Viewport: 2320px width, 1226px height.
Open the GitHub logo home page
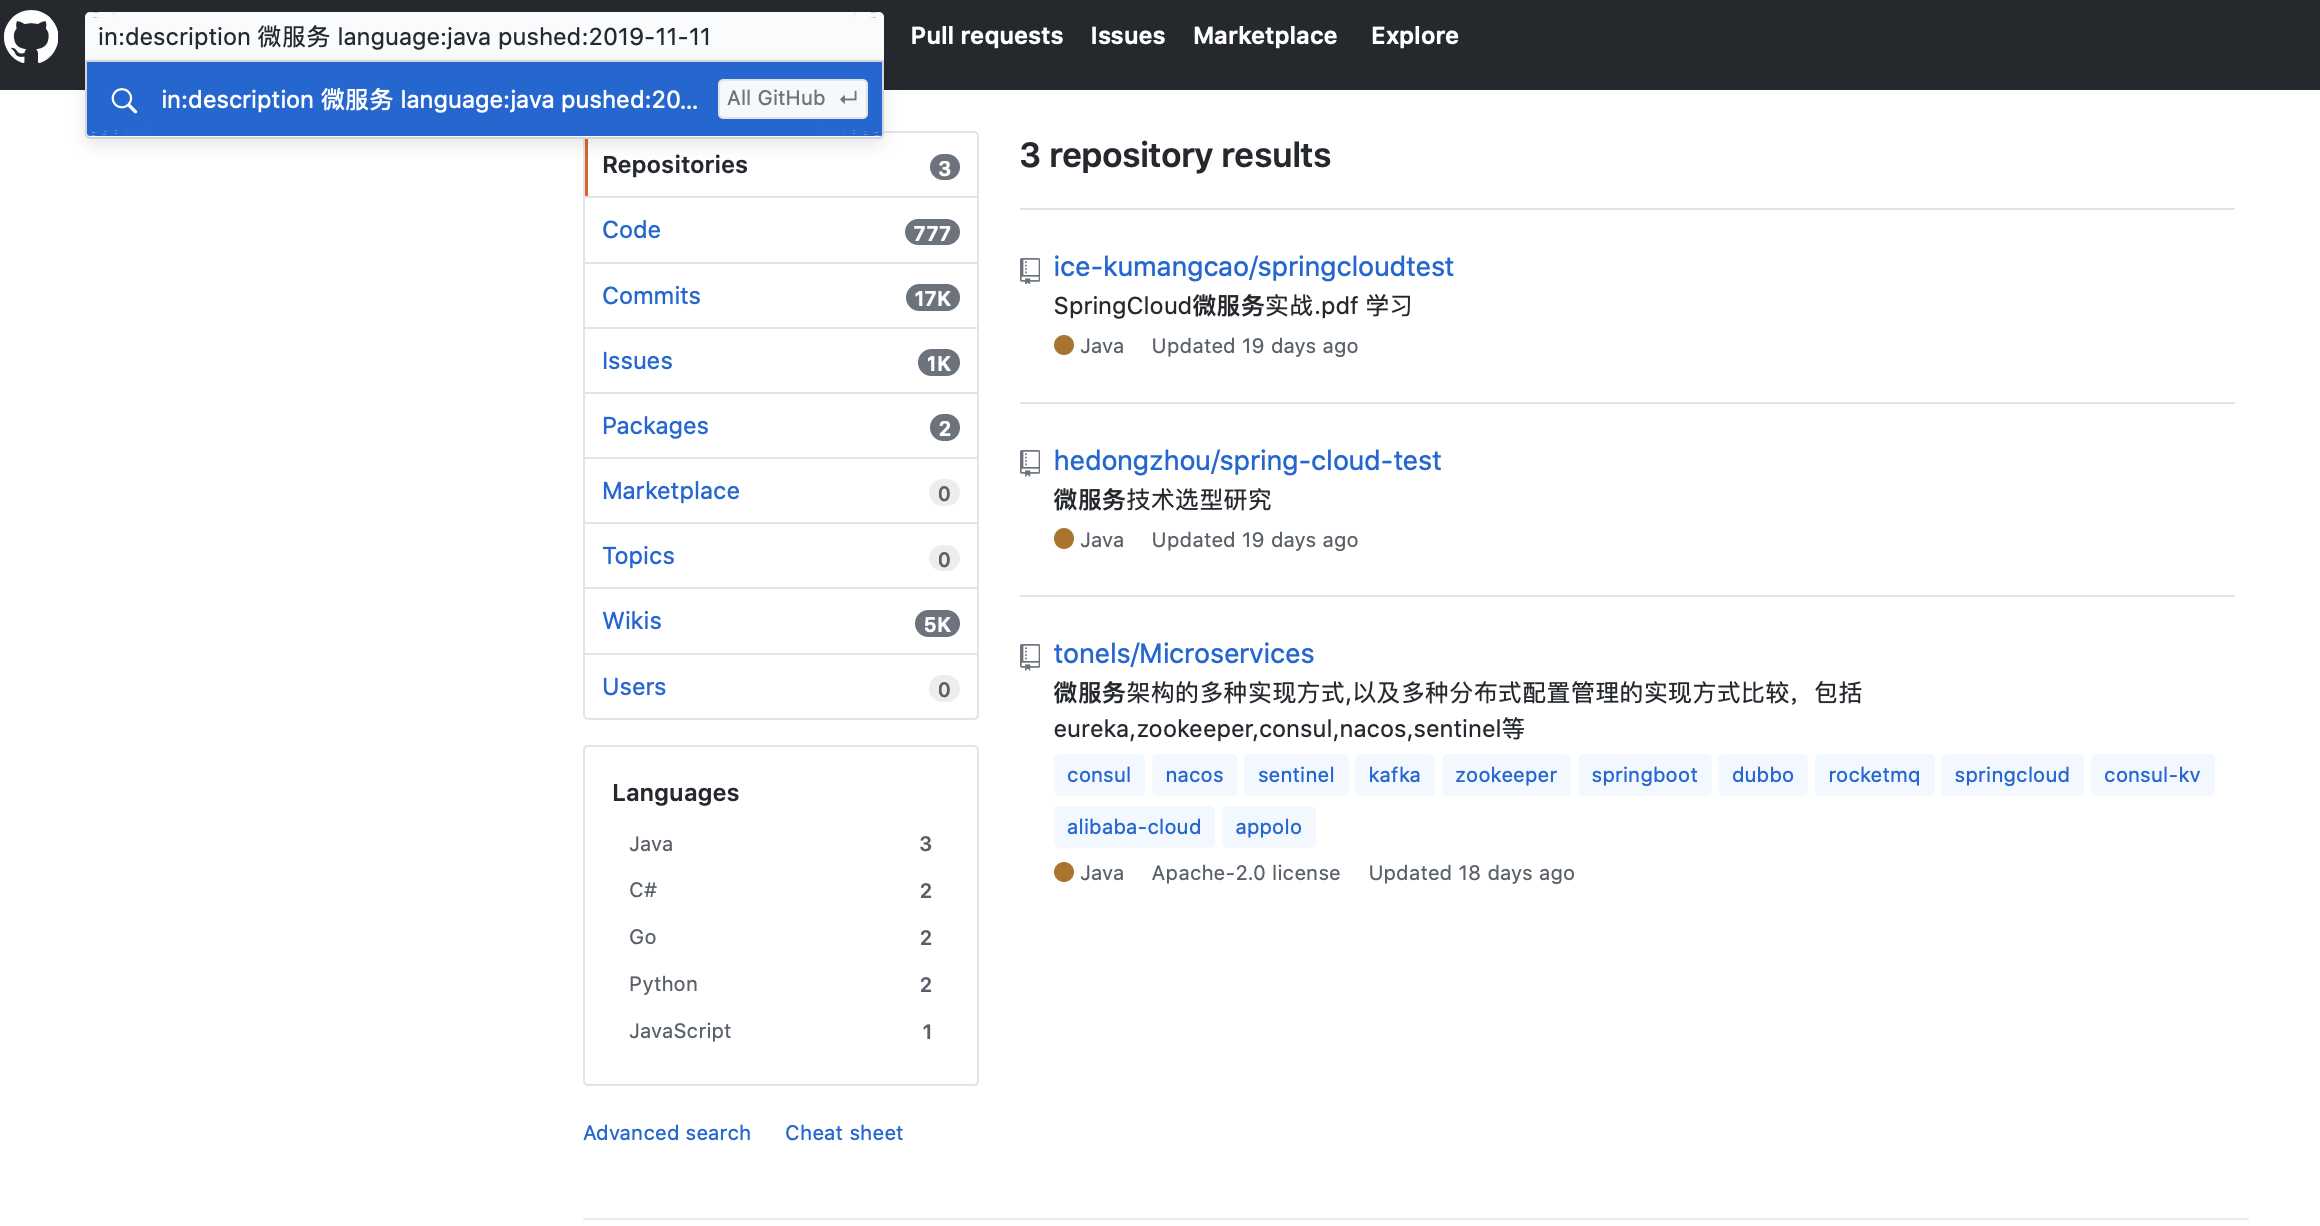(31, 37)
